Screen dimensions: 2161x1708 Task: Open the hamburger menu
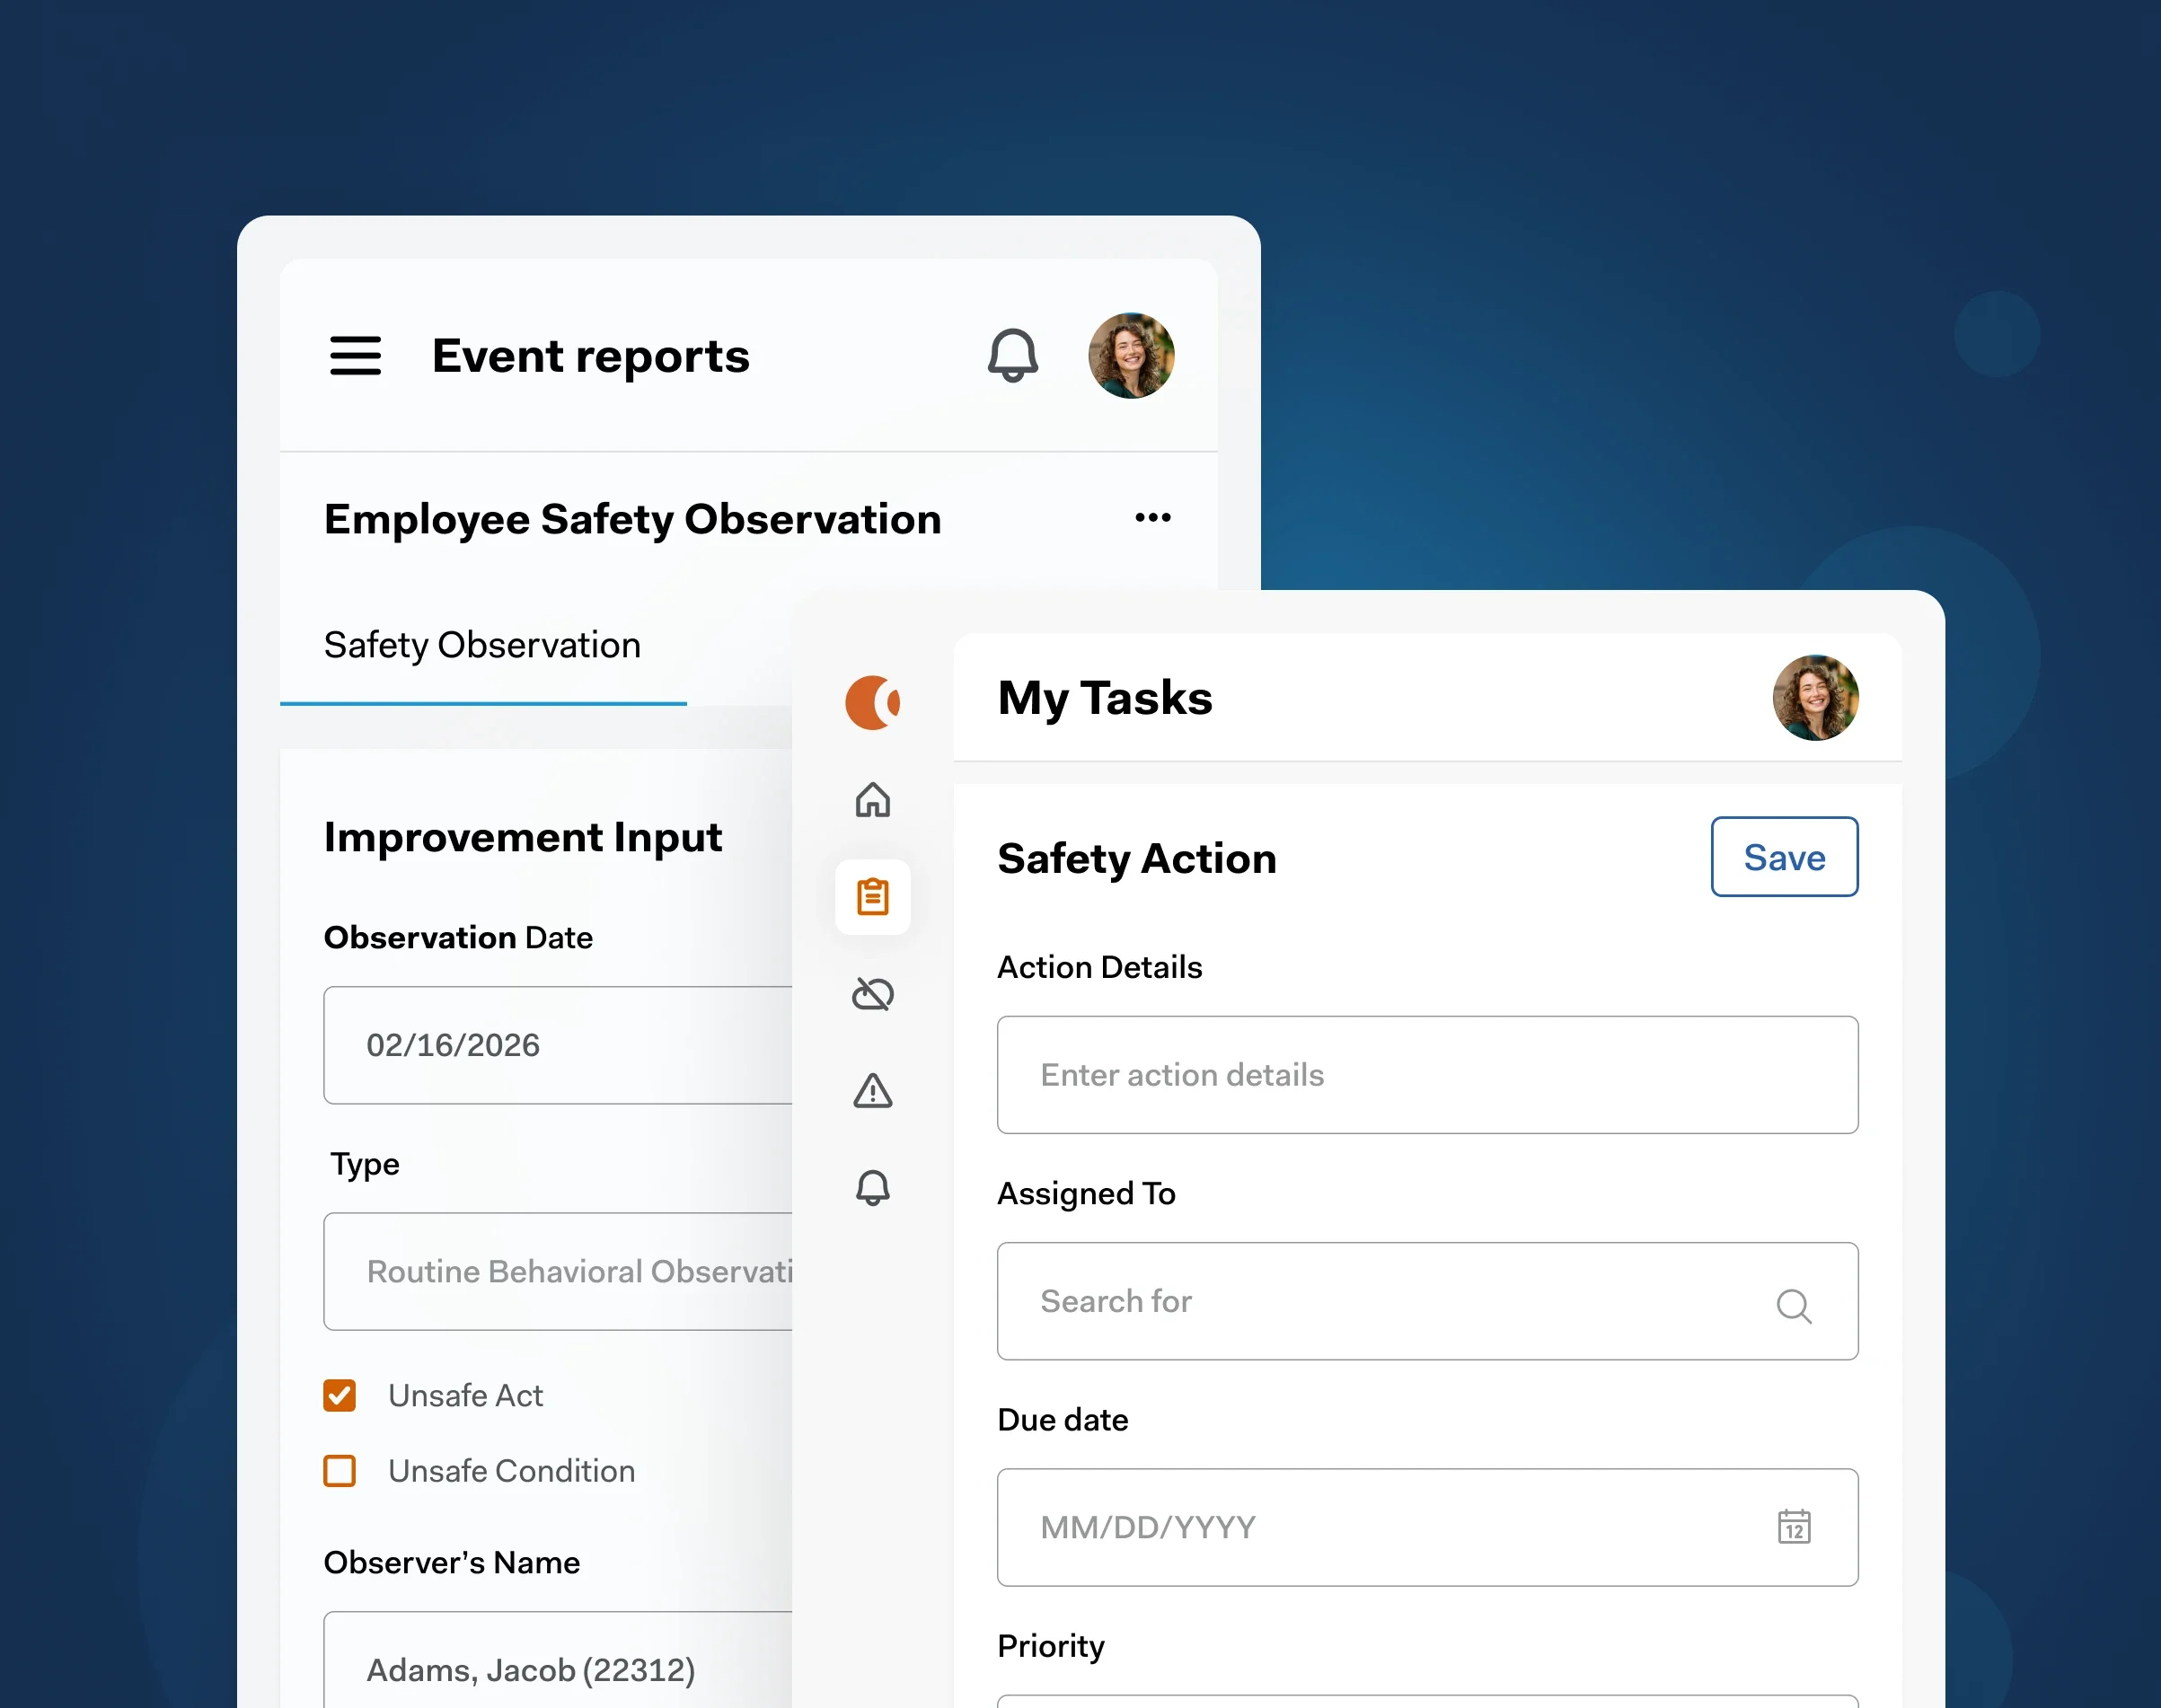pyautogui.click(x=355, y=356)
